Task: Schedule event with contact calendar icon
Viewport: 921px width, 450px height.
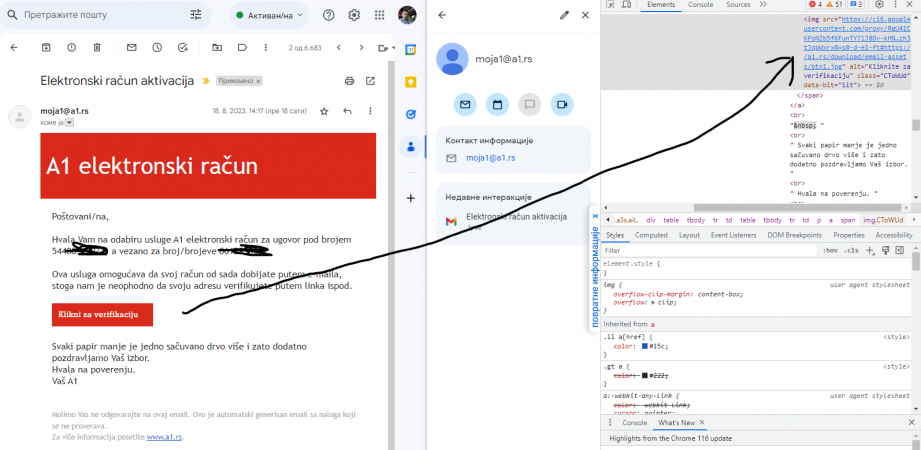Action: click(498, 105)
